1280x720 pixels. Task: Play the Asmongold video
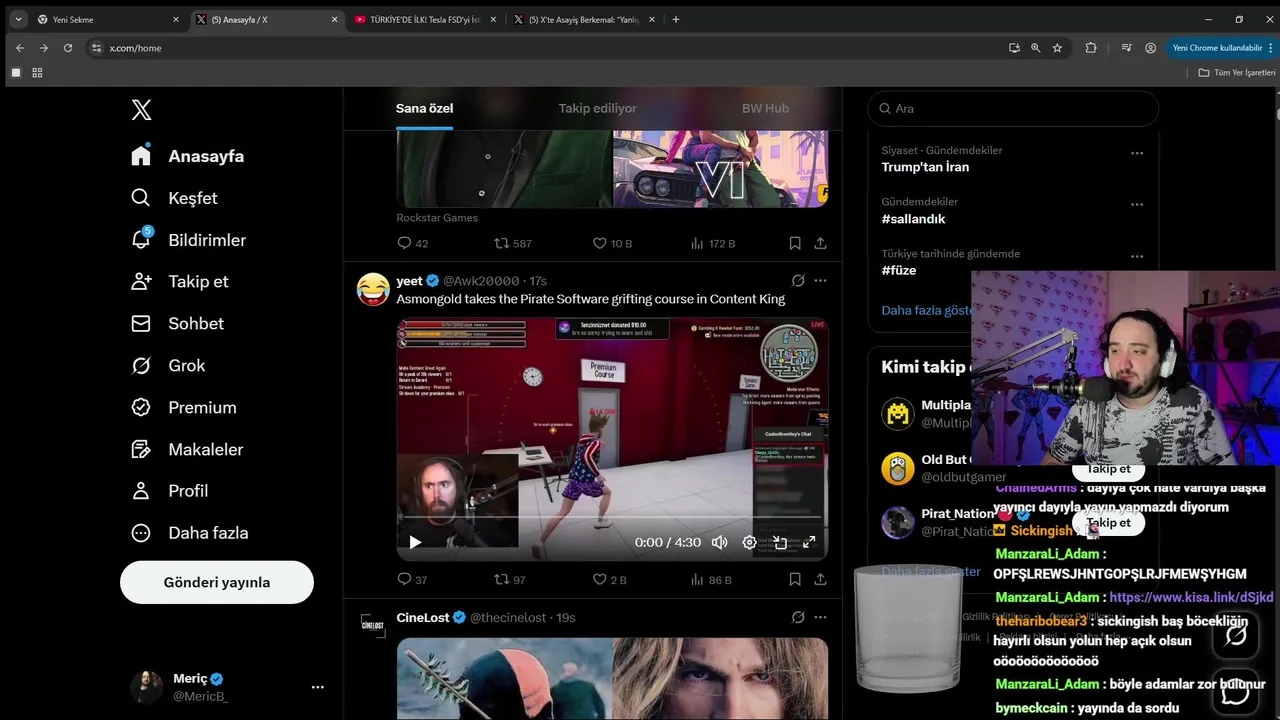[x=415, y=542]
